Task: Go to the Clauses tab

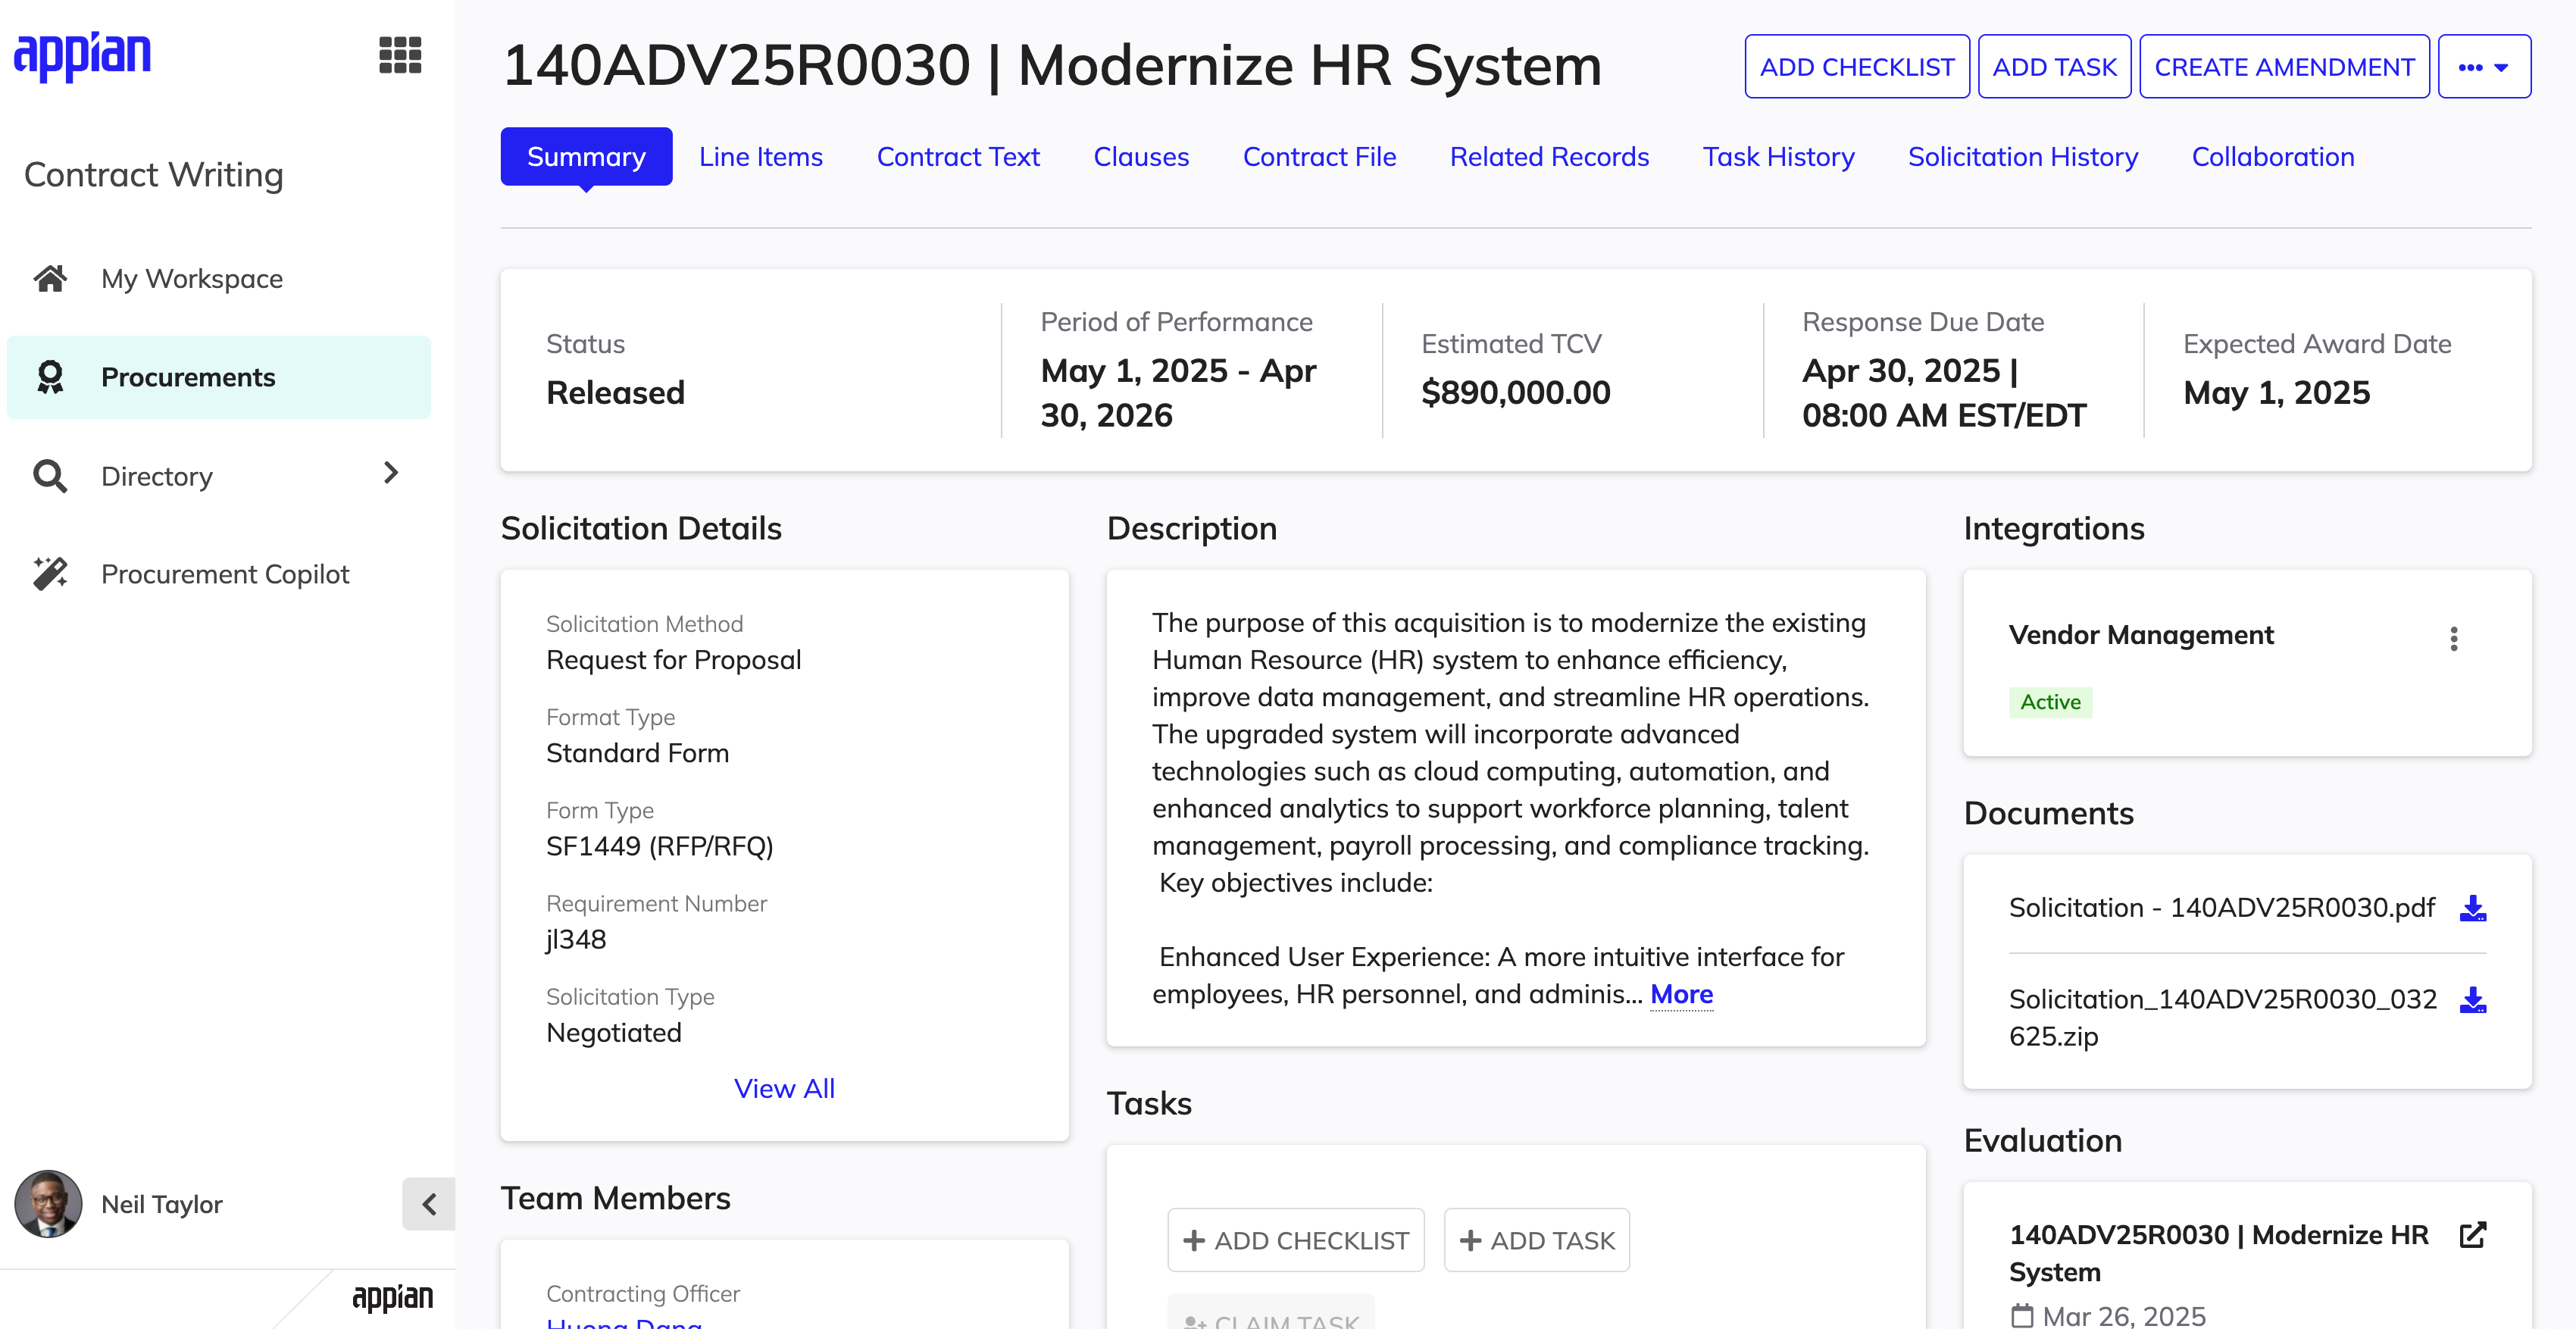Action: click(1141, 157)
